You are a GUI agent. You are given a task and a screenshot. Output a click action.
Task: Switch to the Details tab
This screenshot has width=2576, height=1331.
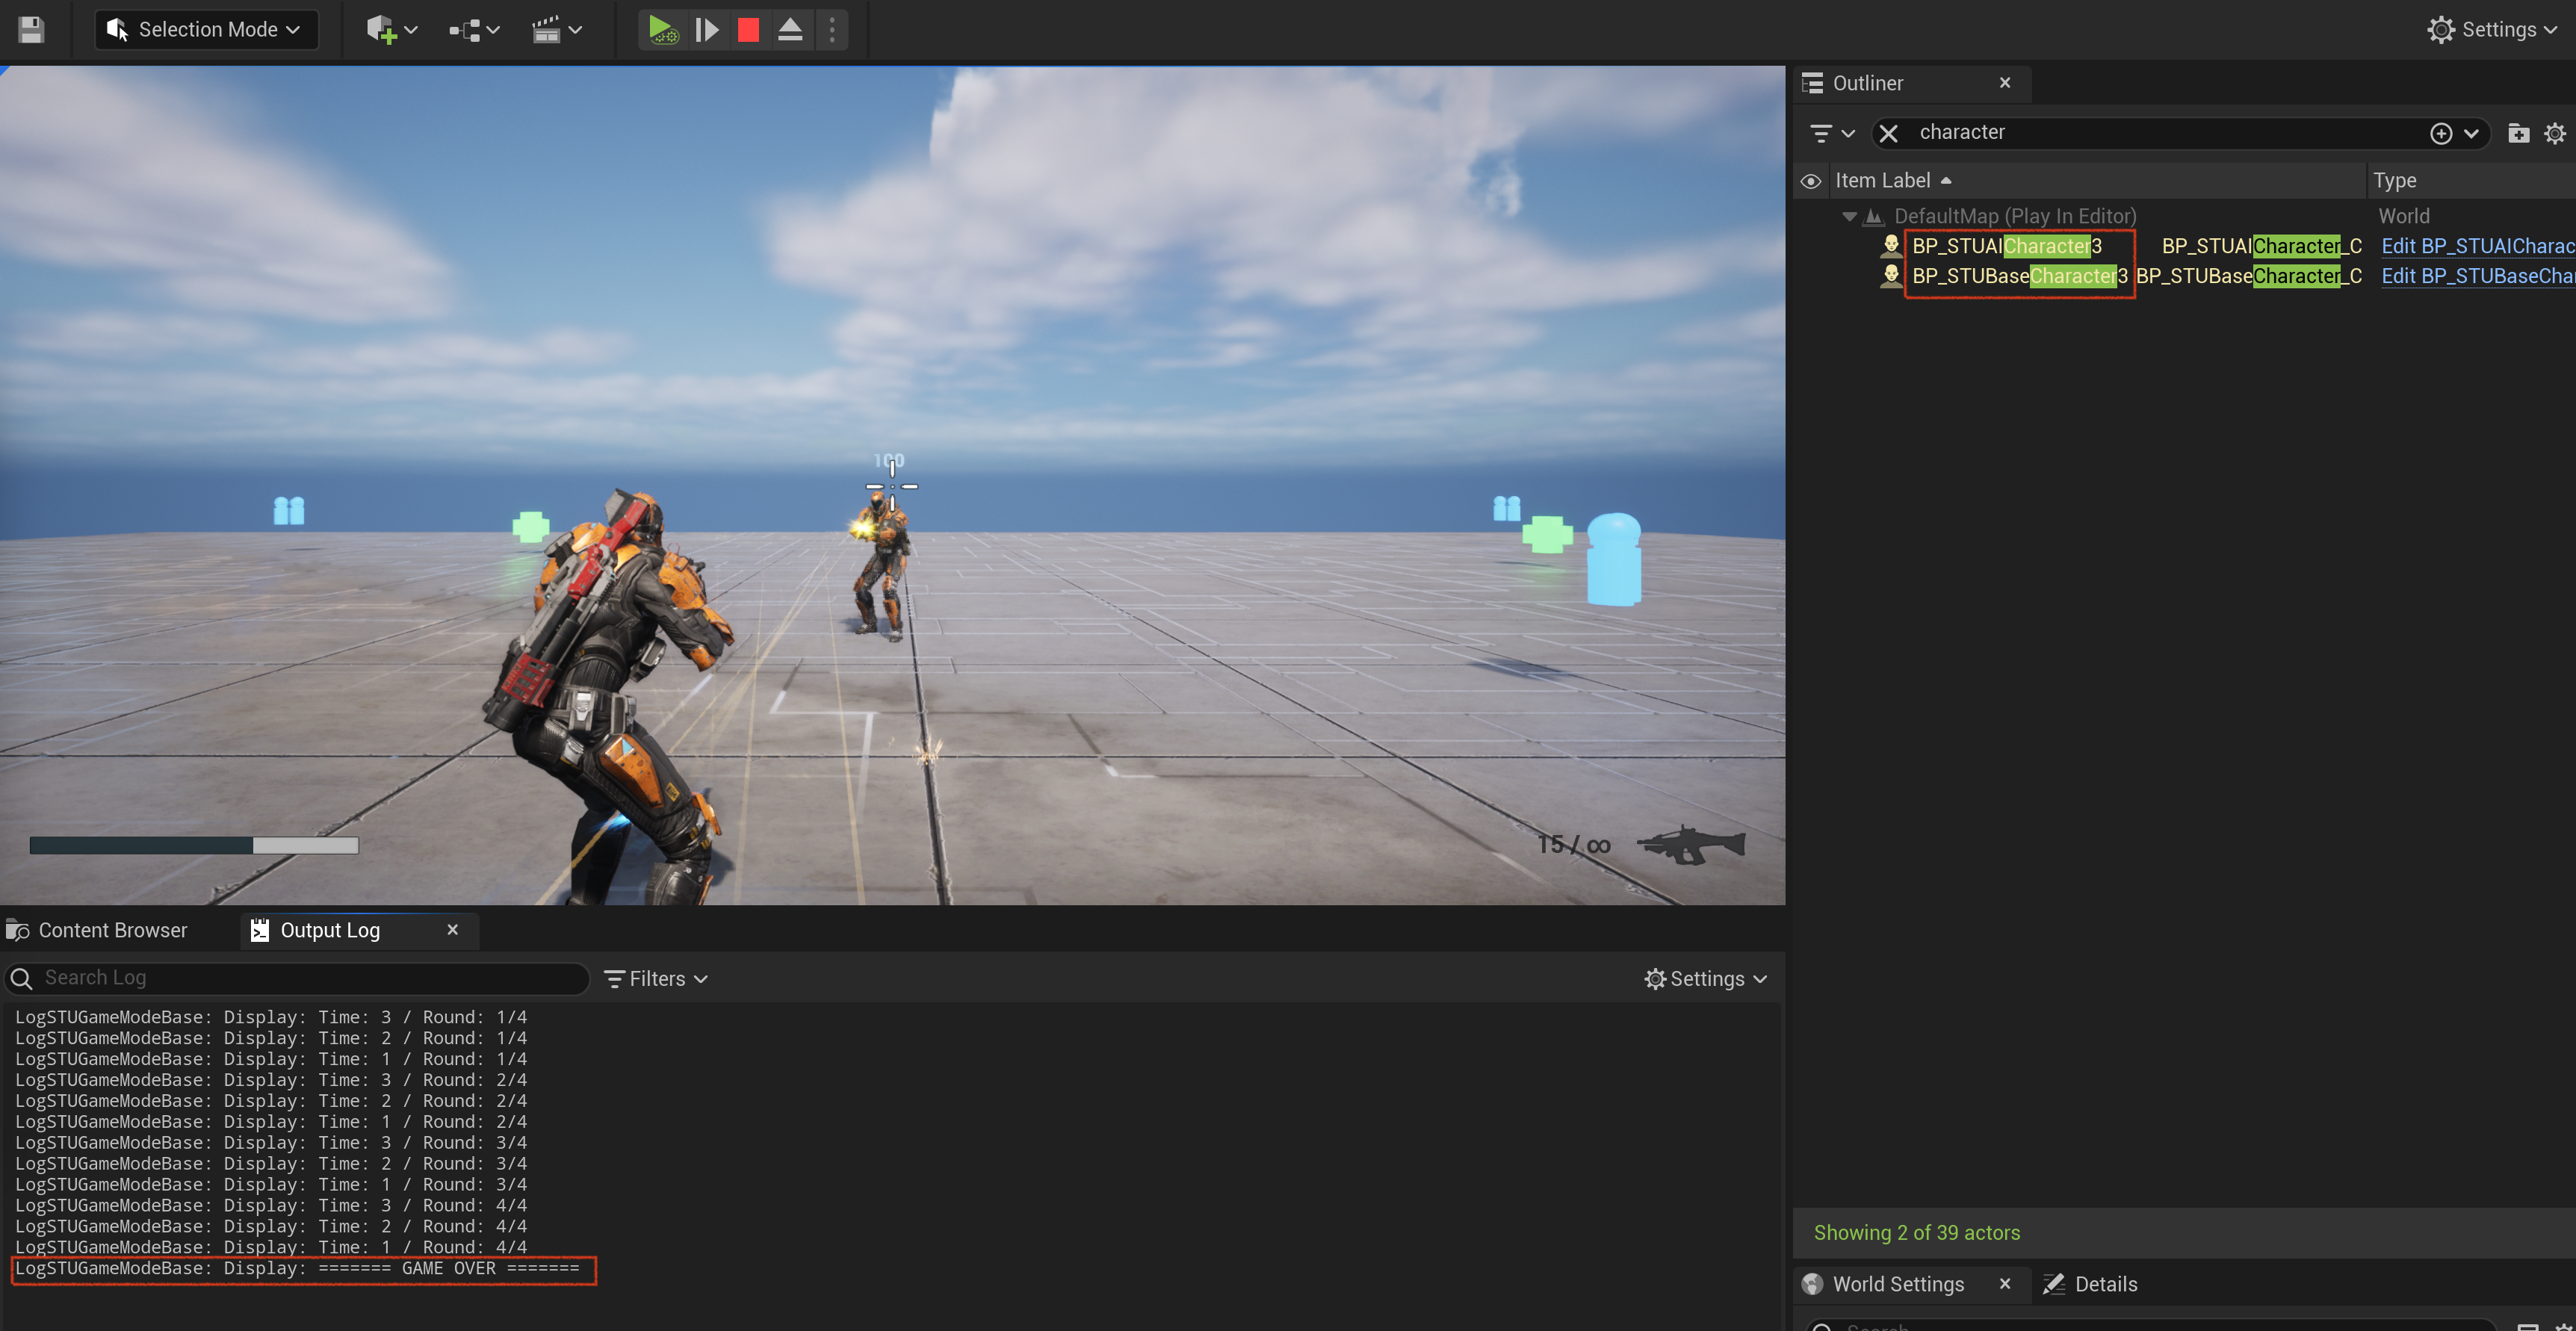click(x=2090, y=1284)
